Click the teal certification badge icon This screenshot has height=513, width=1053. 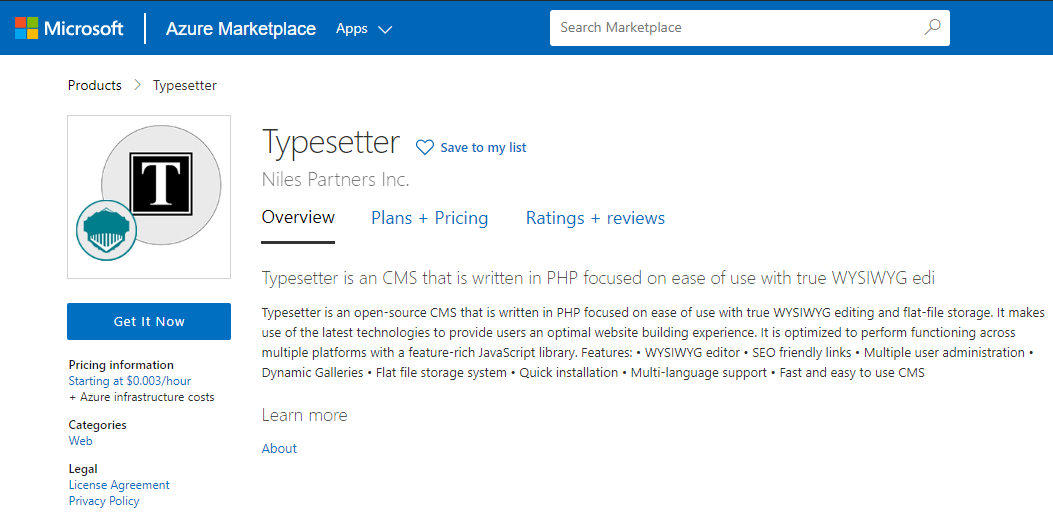106,230
